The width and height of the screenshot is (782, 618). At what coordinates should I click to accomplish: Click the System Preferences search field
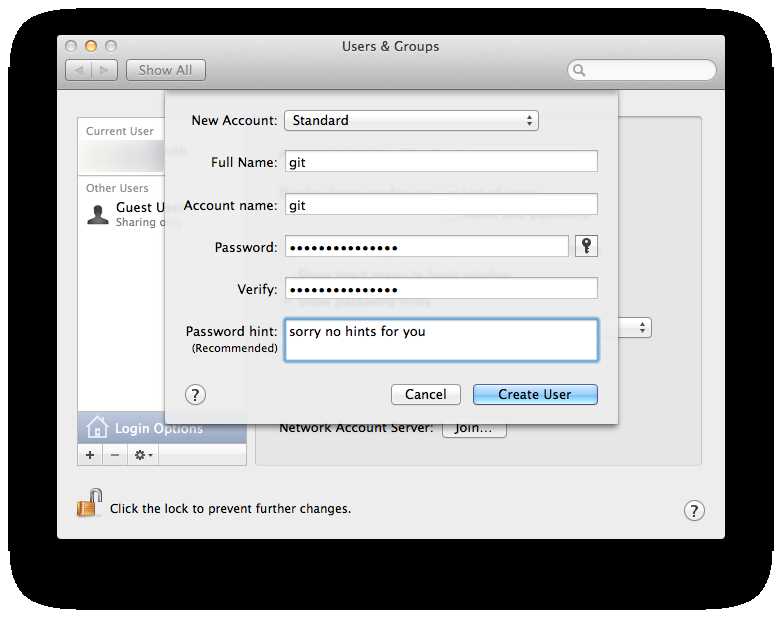click(642, 70)
